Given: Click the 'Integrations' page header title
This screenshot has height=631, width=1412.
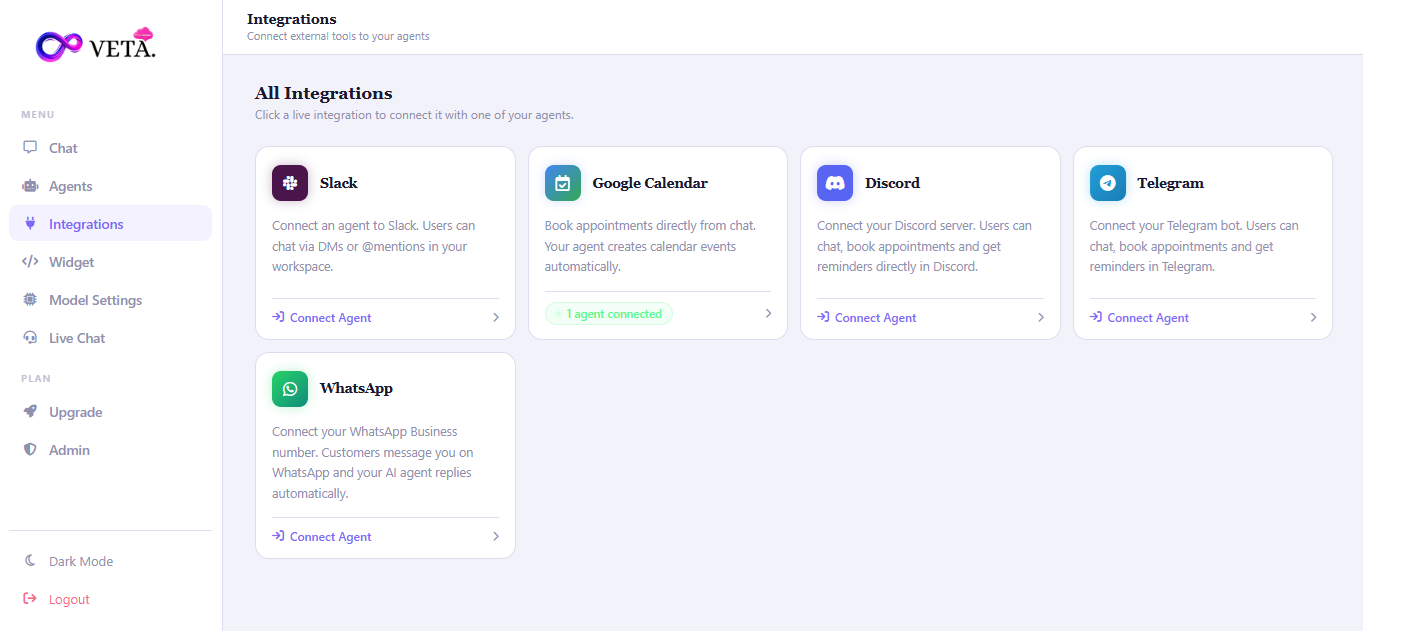Looking at the screenshot, I should (292, 19).
